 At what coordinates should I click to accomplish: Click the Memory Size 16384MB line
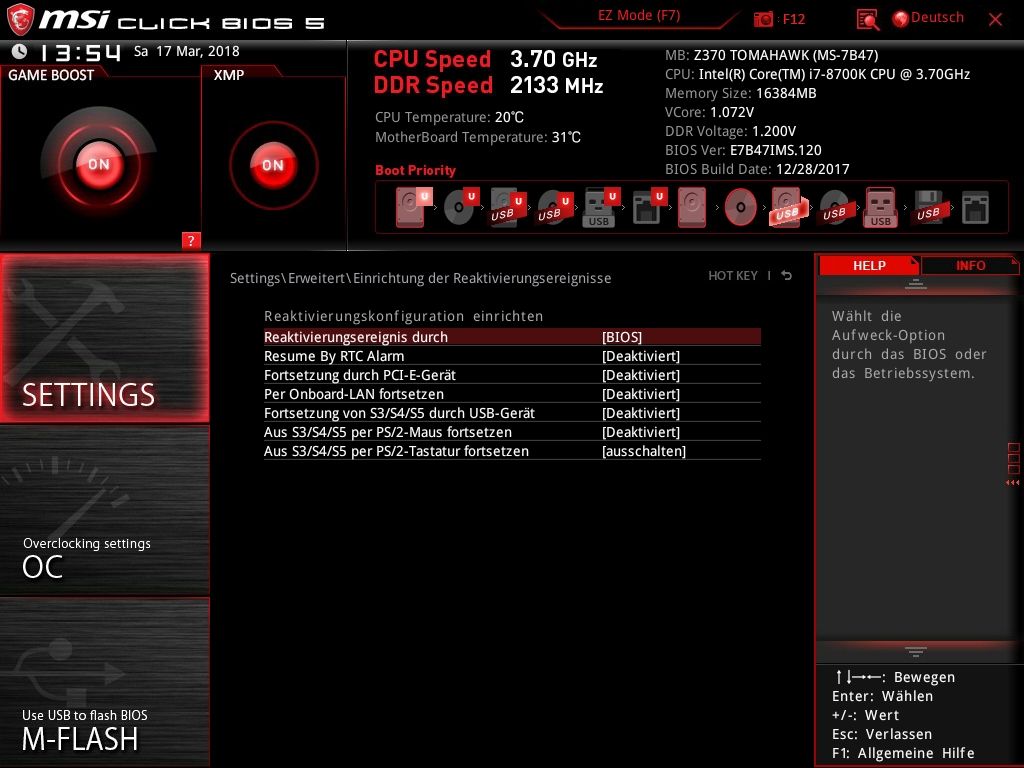[x=741, y=93]
